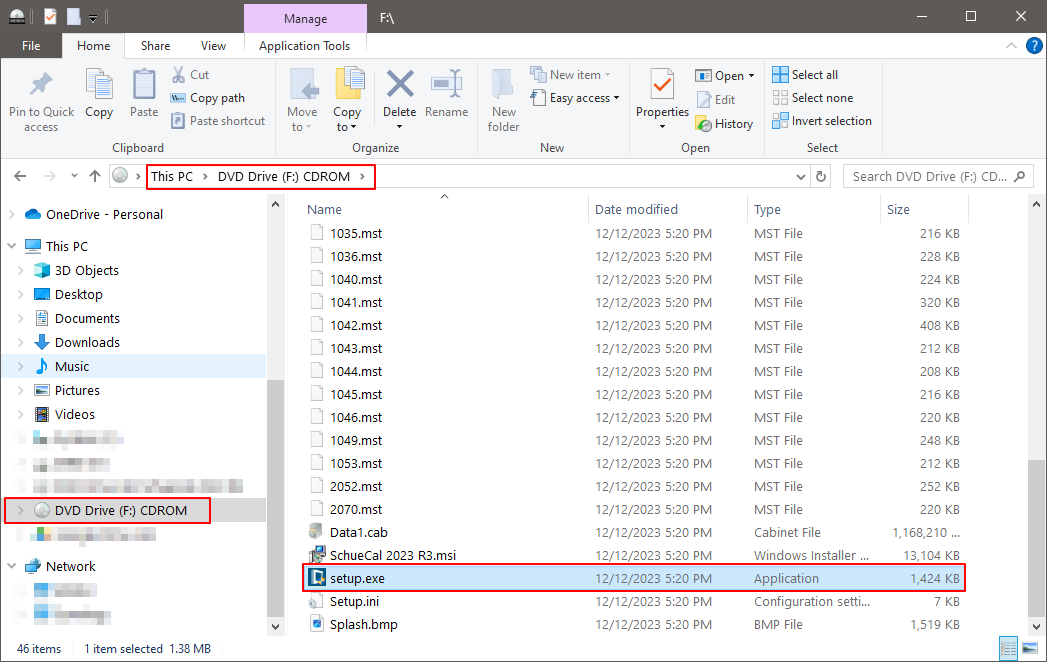Expand the This PC tree node
This screenshot has width=1047, height=662.
12,246
